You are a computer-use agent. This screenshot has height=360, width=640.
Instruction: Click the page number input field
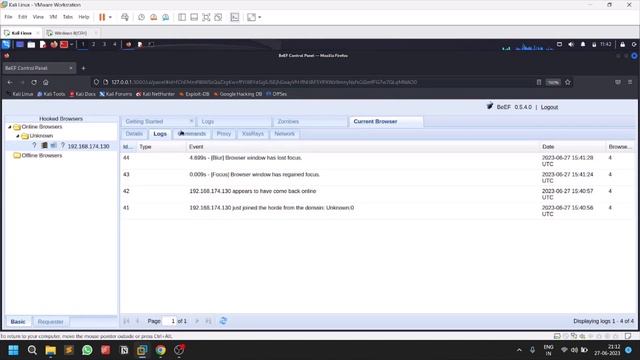(169, 321)
